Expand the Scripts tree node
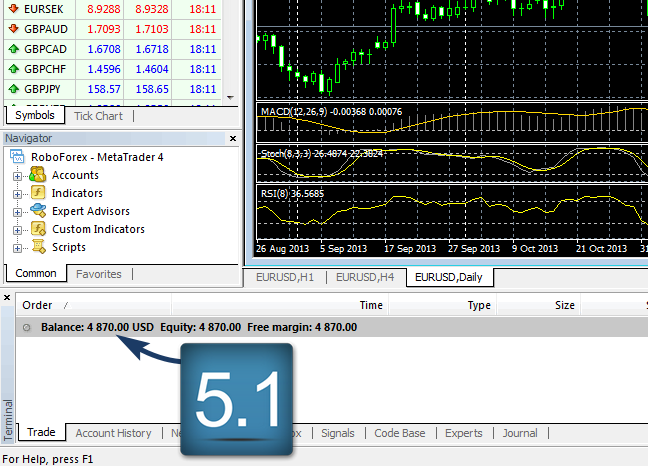Screen dimensions: 648x466 (x=17, y=248)
